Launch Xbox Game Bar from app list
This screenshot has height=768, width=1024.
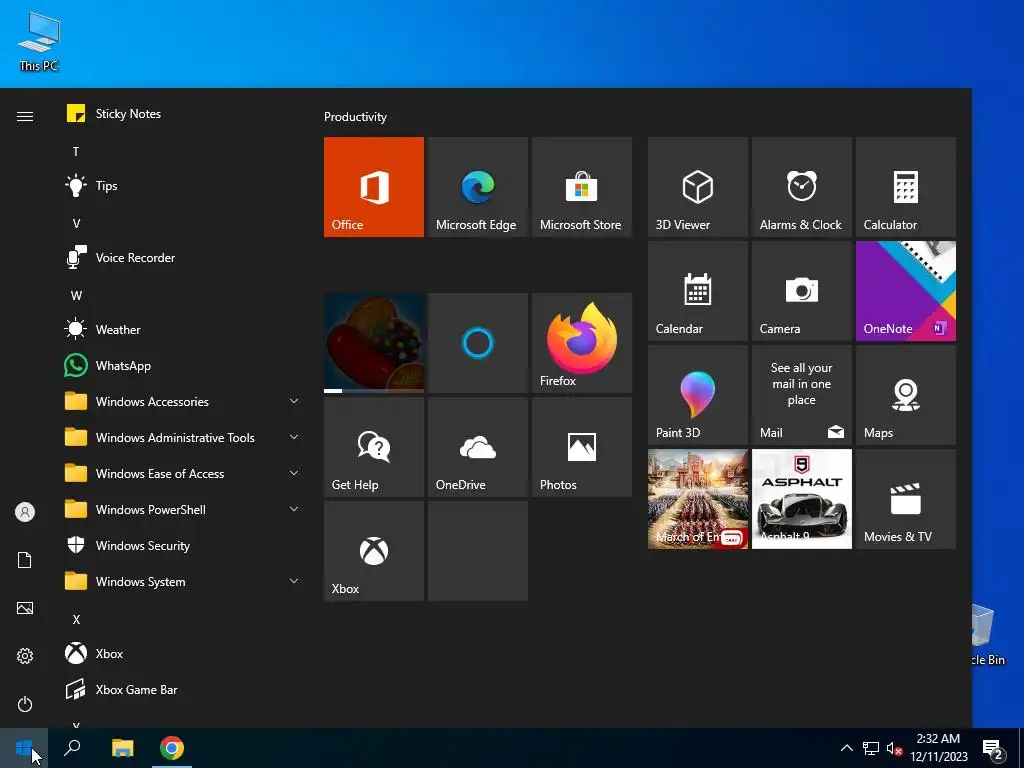tap(182, 690)
